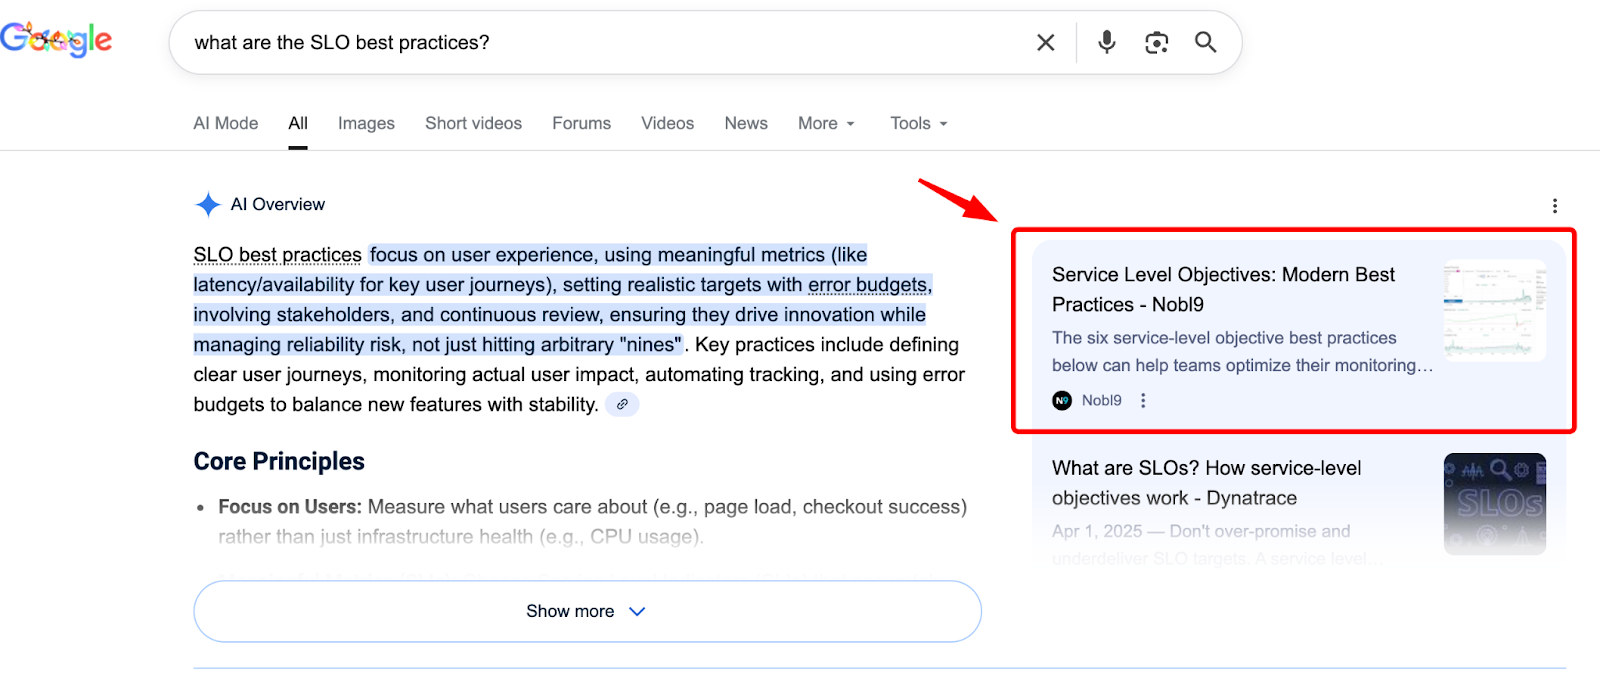Open the News tab
The image size is (1600, 685).
coord(746,123)
